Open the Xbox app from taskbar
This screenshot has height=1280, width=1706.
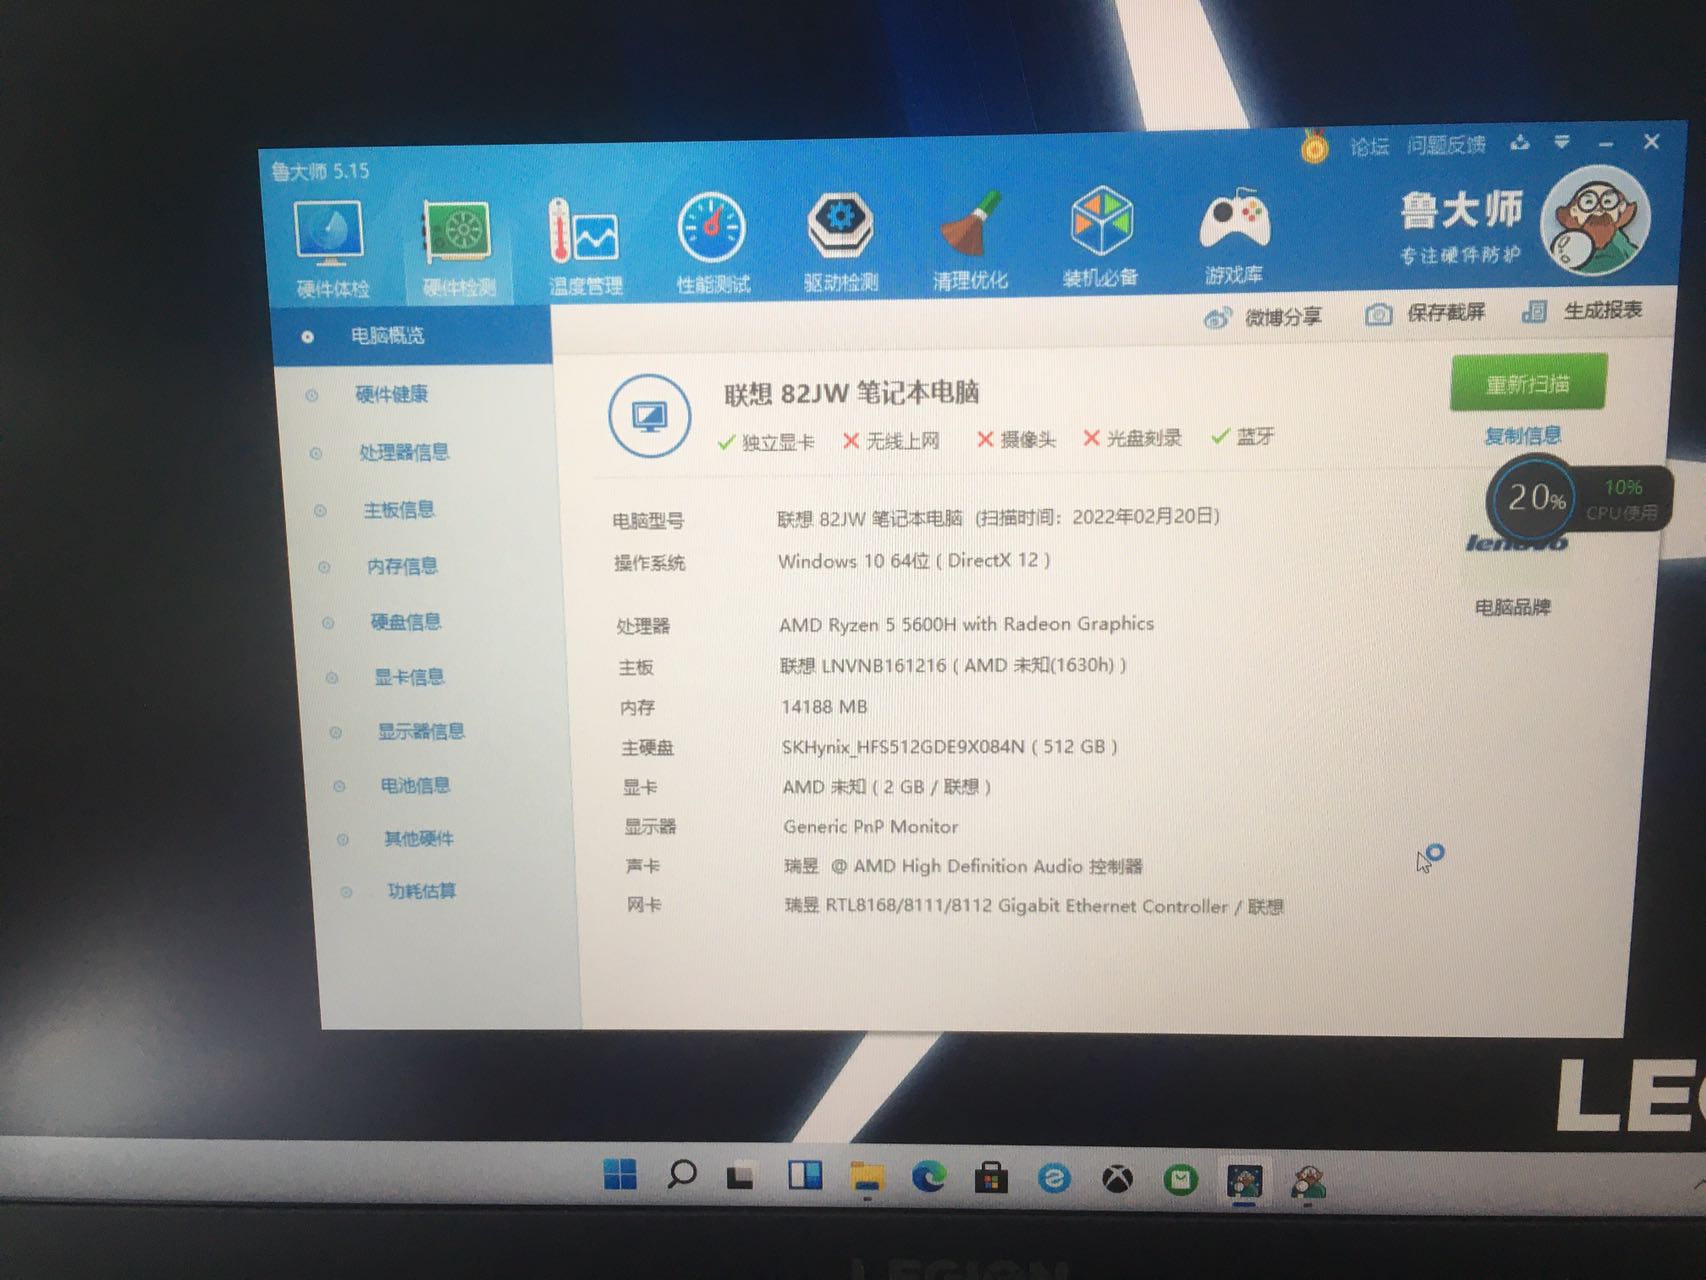tap(1117, 1180)
